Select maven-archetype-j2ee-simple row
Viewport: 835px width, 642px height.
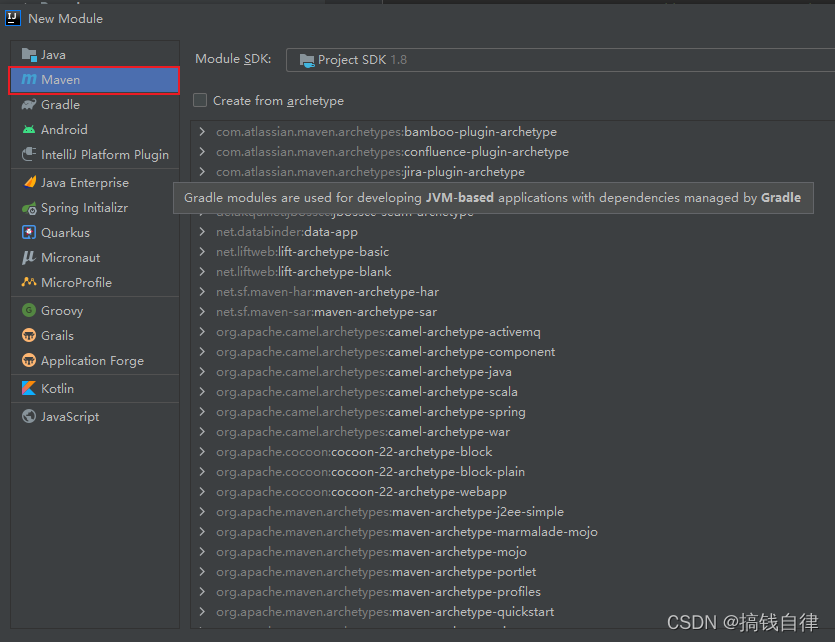[x=512, y=512]
